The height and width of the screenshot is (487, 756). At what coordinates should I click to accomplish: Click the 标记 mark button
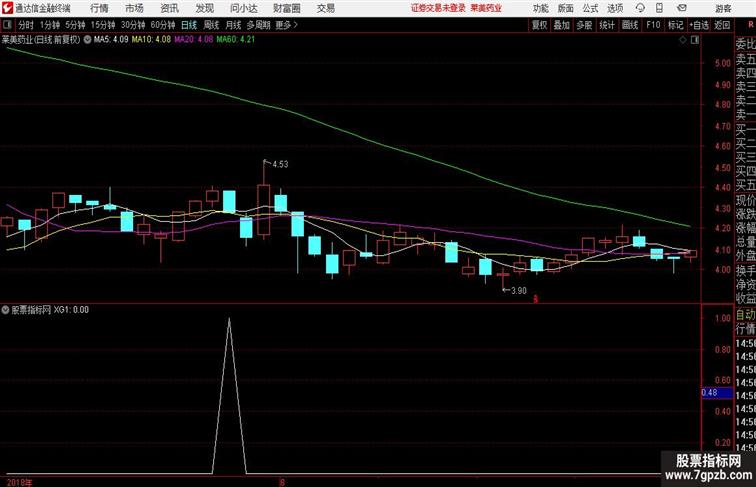coord(675,25)
